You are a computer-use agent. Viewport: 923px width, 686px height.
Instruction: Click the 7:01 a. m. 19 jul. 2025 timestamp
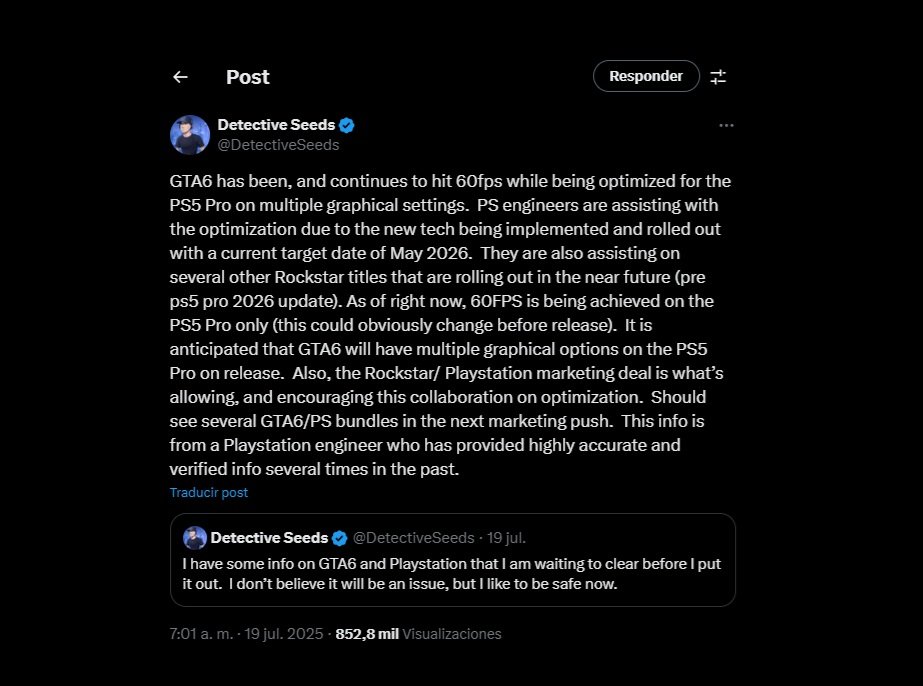point(246,634)
